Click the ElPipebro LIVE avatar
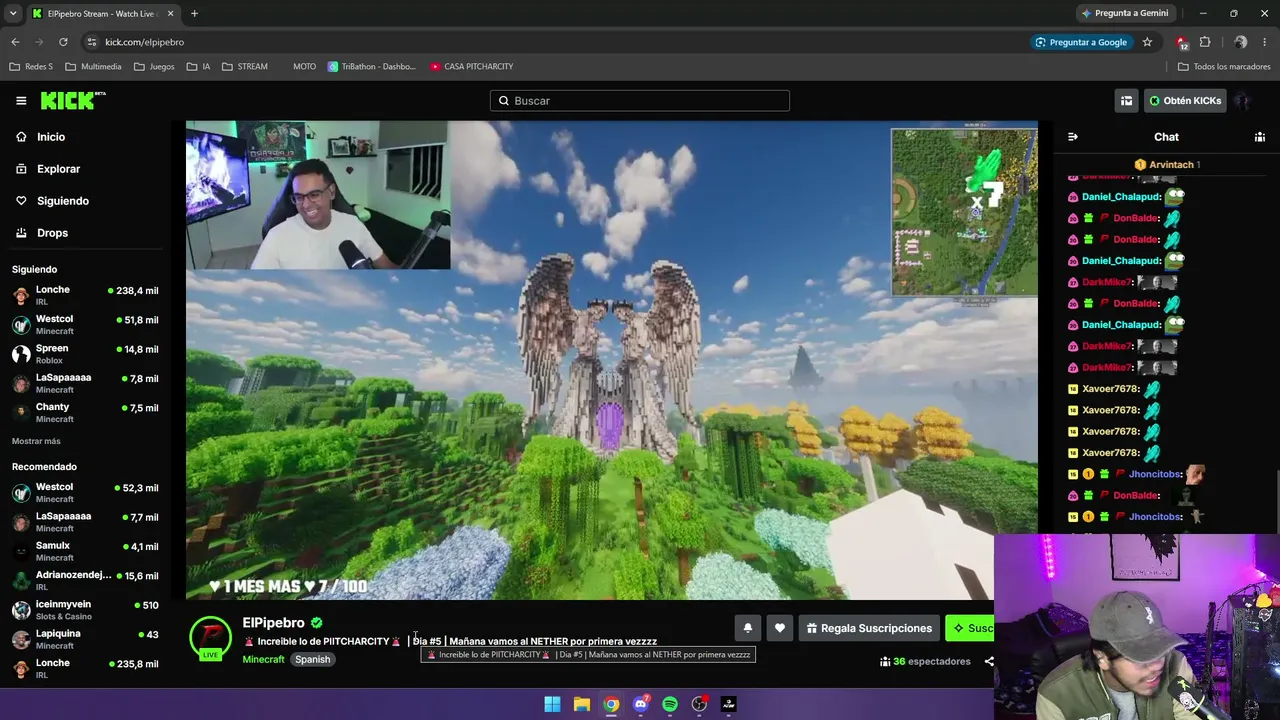 [211, 638]
